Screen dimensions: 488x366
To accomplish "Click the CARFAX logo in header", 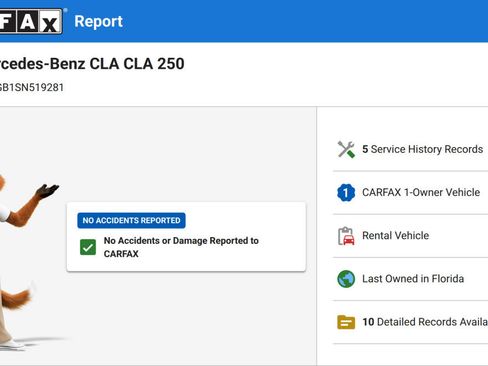I will [x=31, y=21].
